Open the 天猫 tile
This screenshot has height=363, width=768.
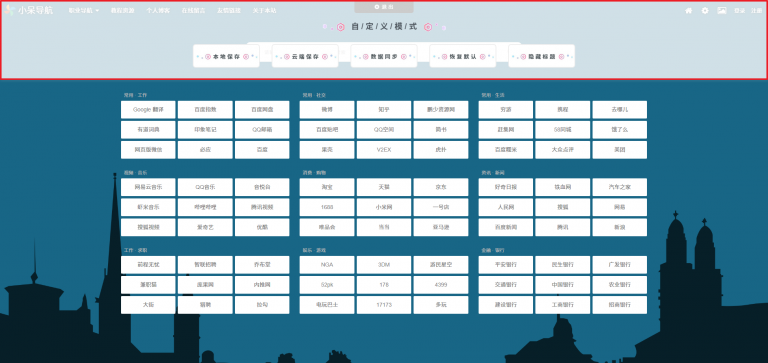coord(384,187)
